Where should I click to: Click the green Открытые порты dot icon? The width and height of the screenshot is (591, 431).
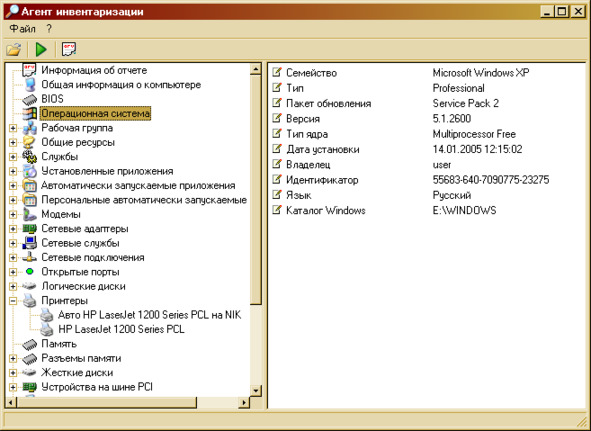[x=29, y=271]
